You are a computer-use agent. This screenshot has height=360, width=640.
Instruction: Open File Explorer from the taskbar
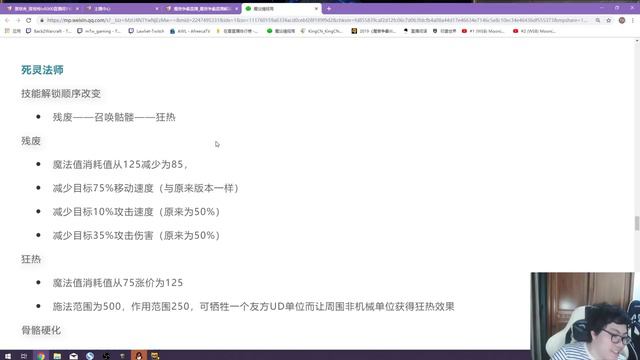point(57,356)
